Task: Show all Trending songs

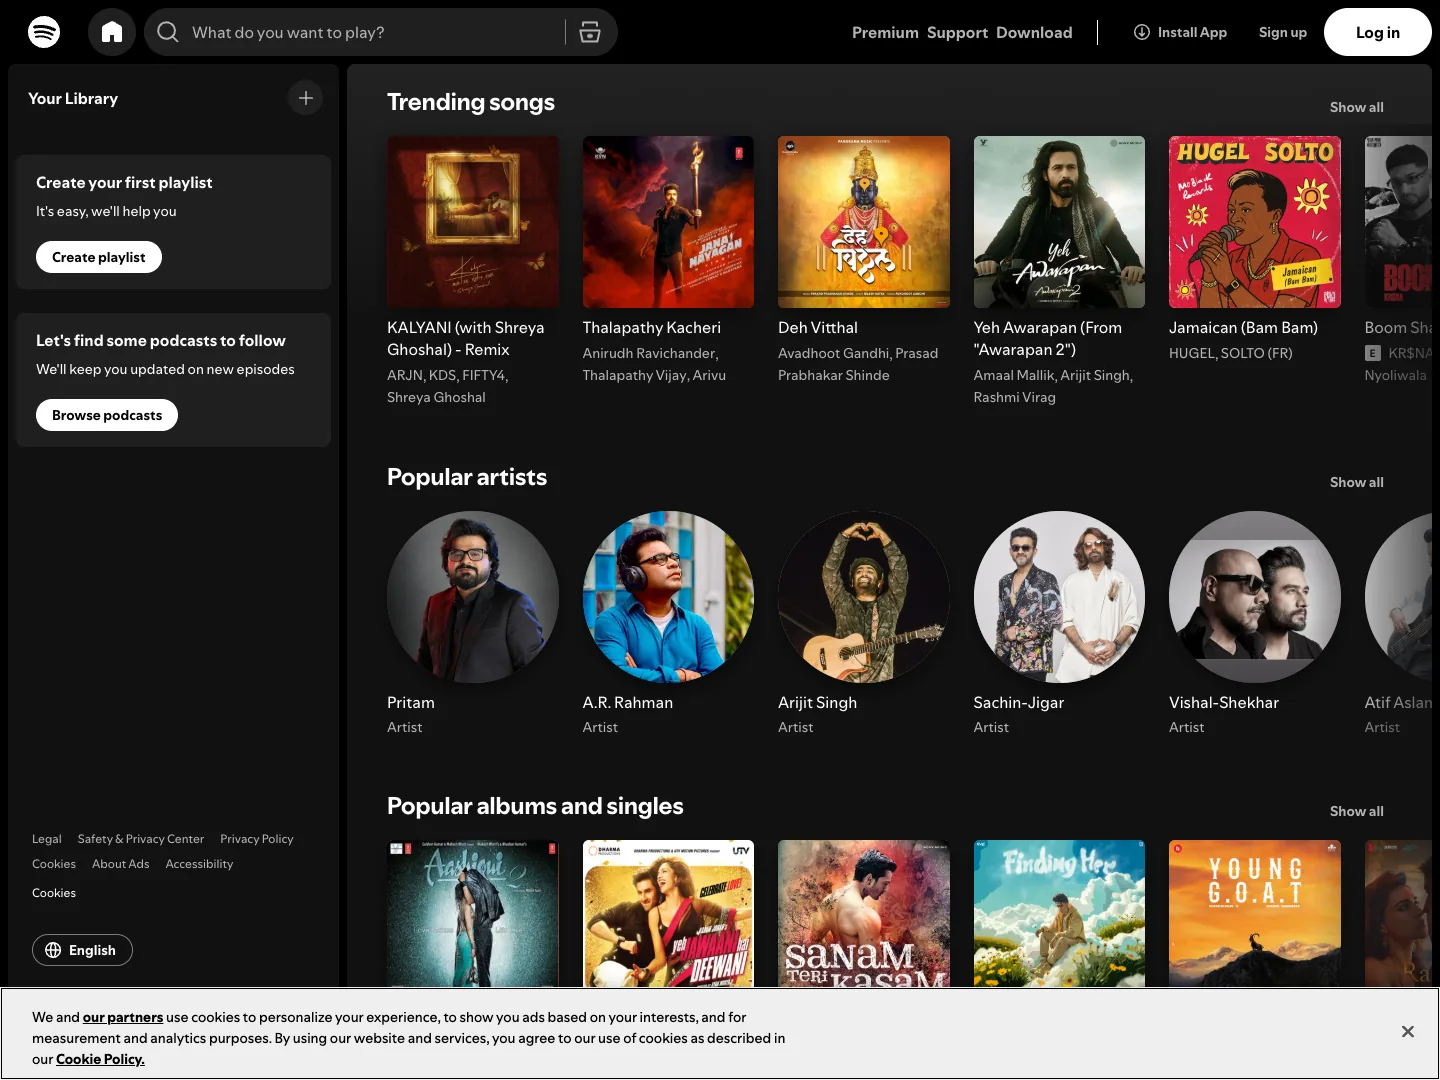Action: pyautogui.click(x=1357, y=107)
